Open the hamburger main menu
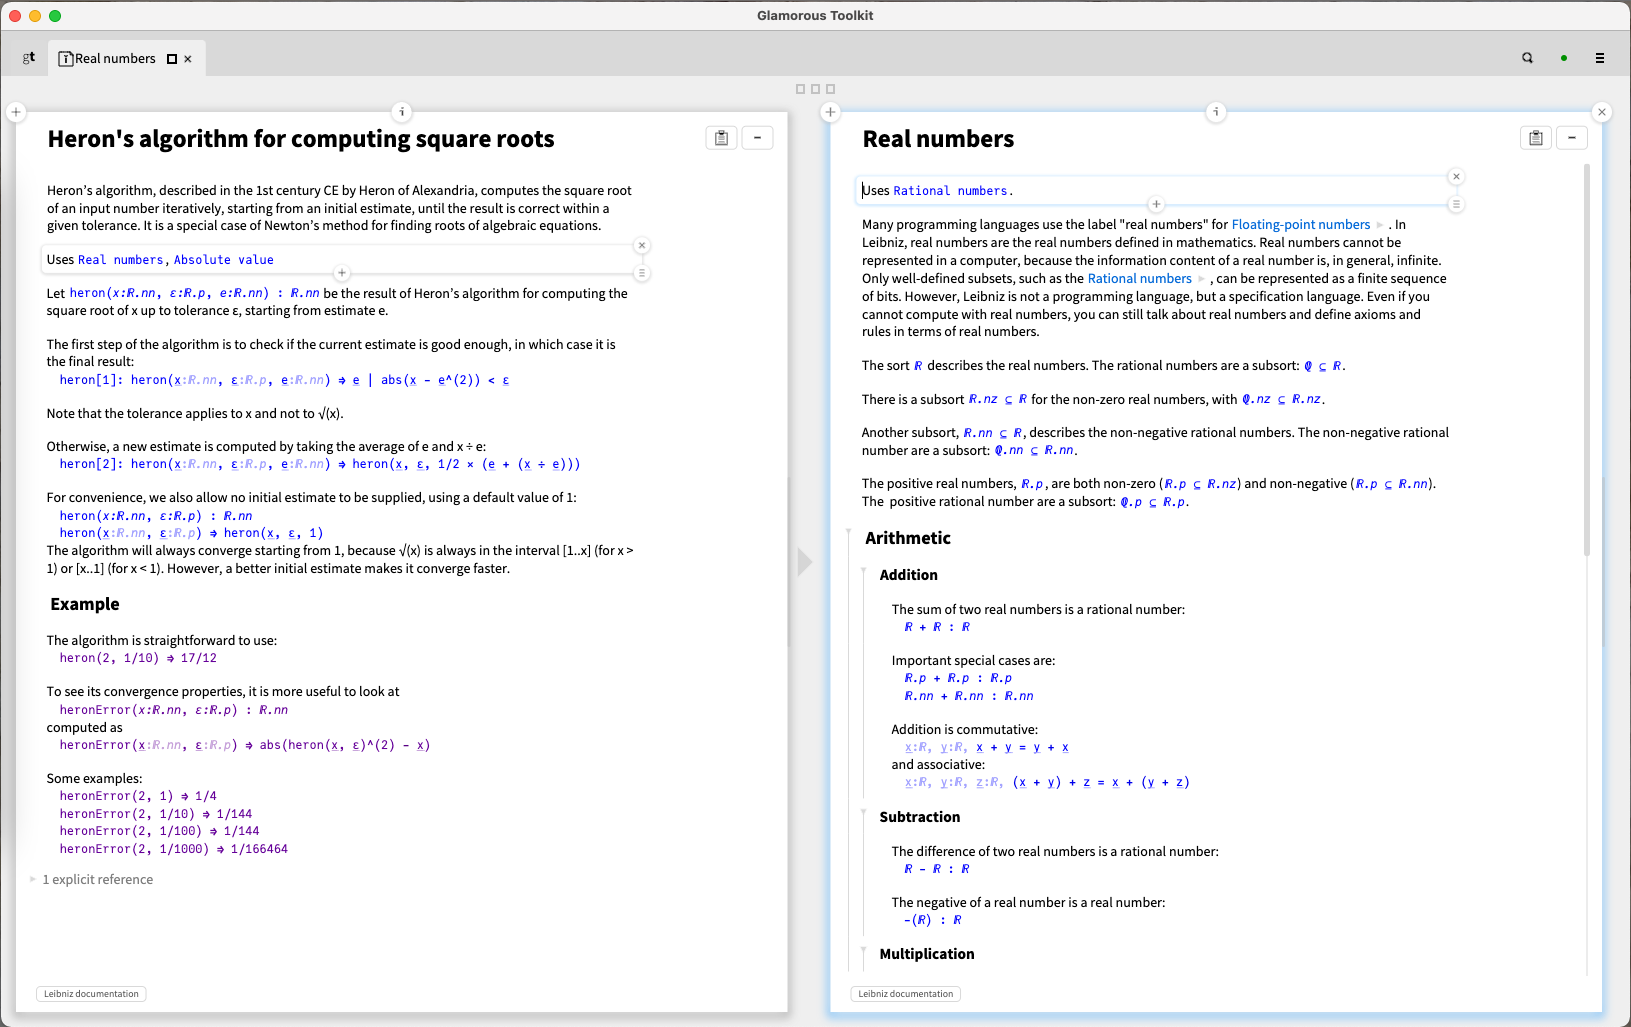Viewport: 1631px width, 1027px height. 1600,58
